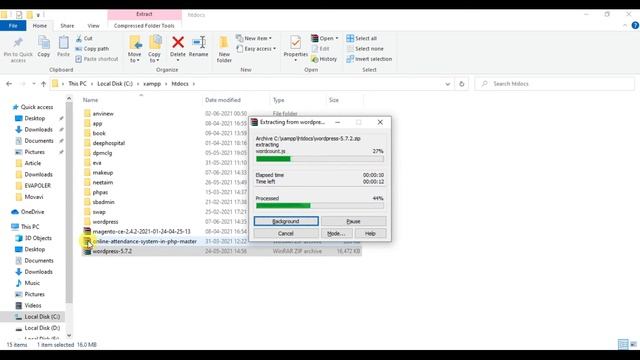Open the Compressed Folder Tools tab
The width and height of the screenshot is (640, 360).
[x=144, y=26]
